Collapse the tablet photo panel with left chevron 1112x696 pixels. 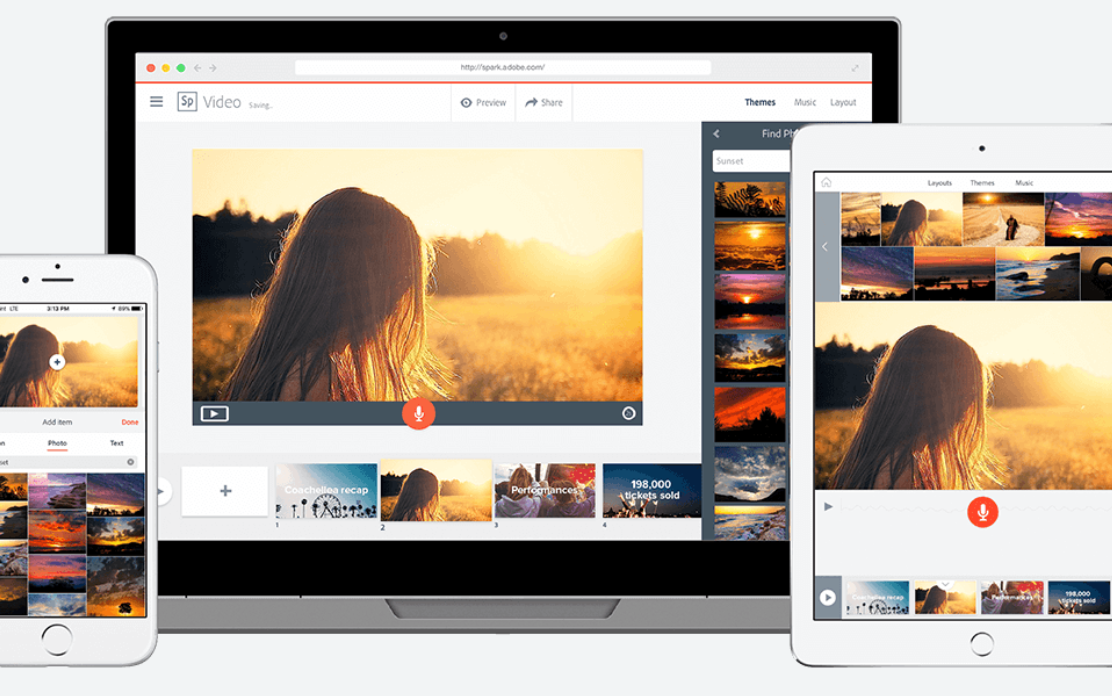[x=826, y=247]
